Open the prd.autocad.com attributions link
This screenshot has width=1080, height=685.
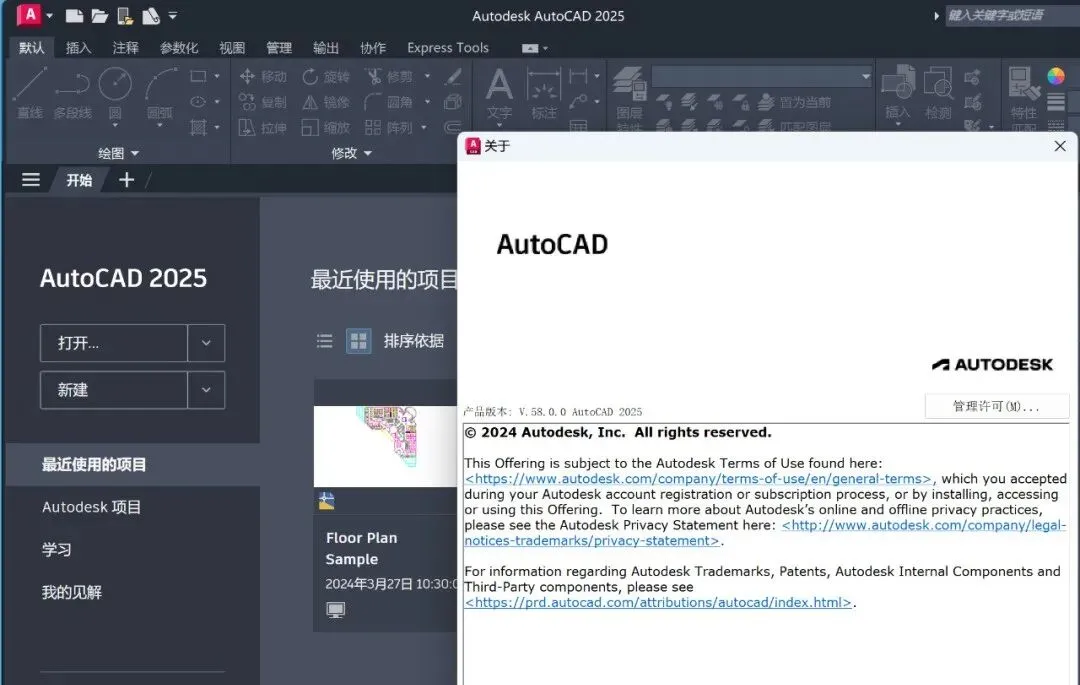pyautogui.click(x=658, y=602)
